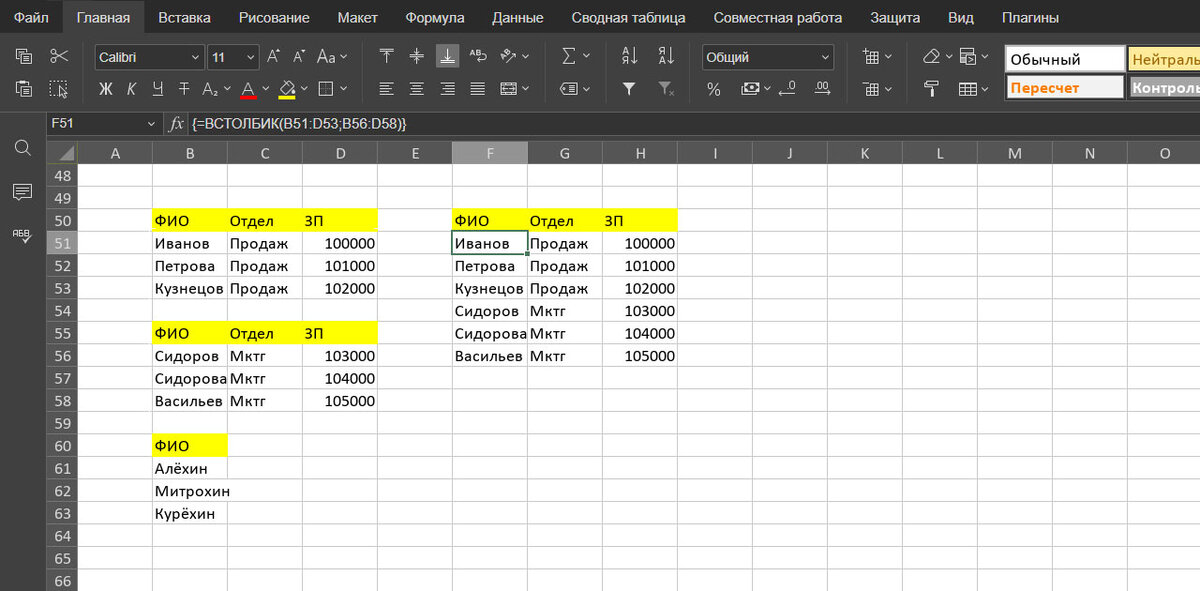The image size is (1200, 591).
Task: Open the fill color dropdown arrow
Action: coord(305,89)
